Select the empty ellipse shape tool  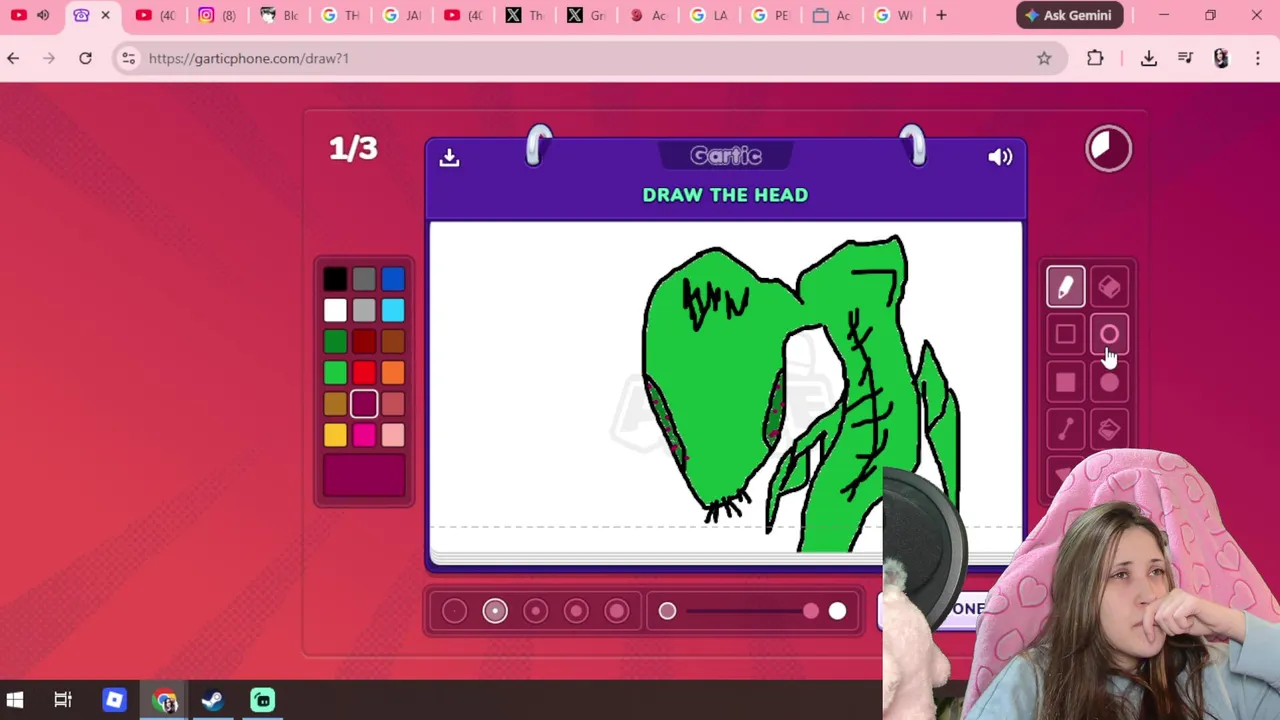click(x=1109, y=335)
